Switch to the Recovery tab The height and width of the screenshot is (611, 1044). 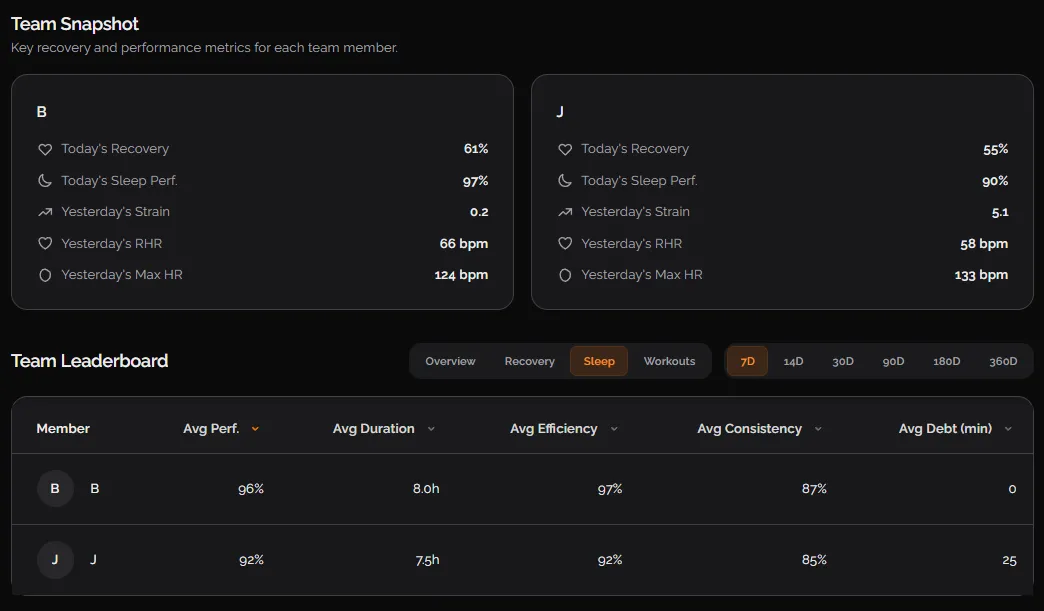tap(529, 361)
